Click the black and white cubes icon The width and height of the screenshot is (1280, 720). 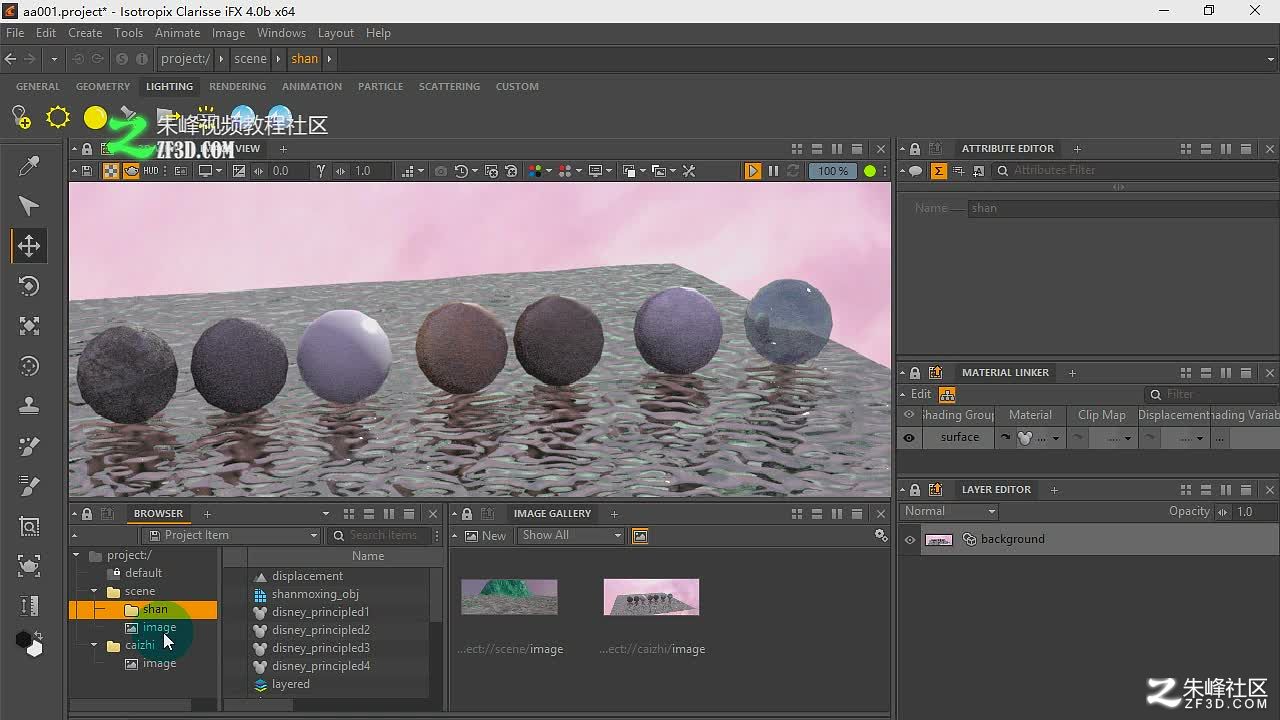pos(29,643)
